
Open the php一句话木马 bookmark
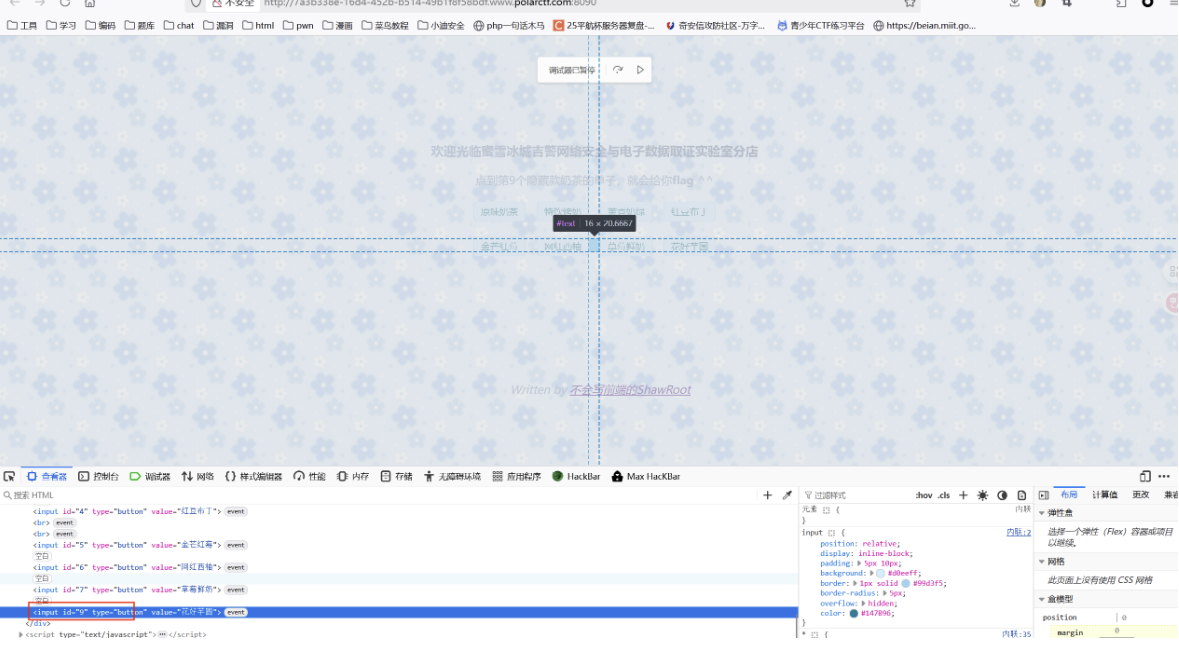[509, 26]
